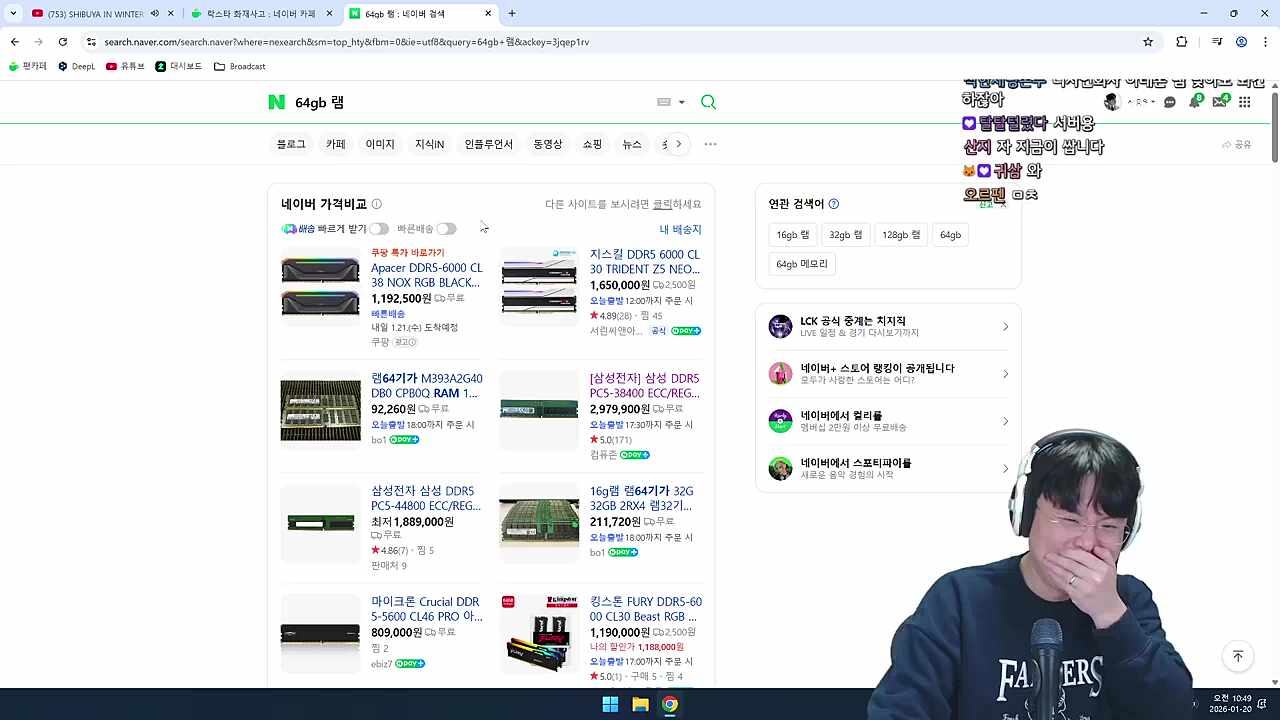This screenshot has height=720, width=1280.
Task: Open the Chrome profile avatar
Action: coord(1241,42)
